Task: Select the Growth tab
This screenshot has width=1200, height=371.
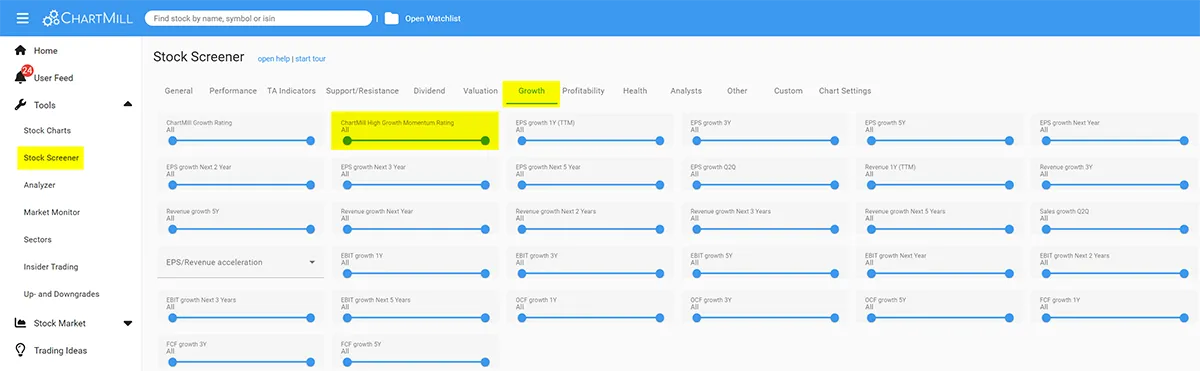Action: tap(532, 91)
